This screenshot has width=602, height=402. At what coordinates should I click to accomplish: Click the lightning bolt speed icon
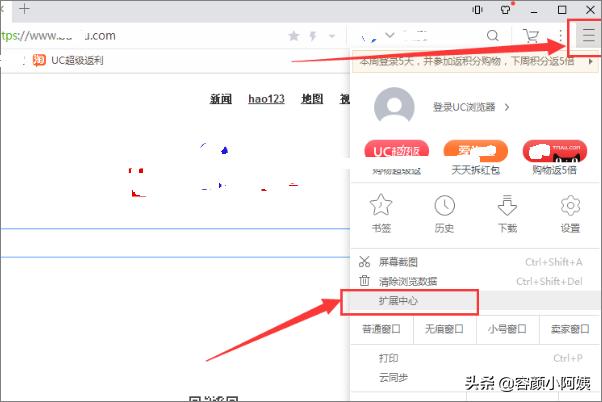coord(314,36)
